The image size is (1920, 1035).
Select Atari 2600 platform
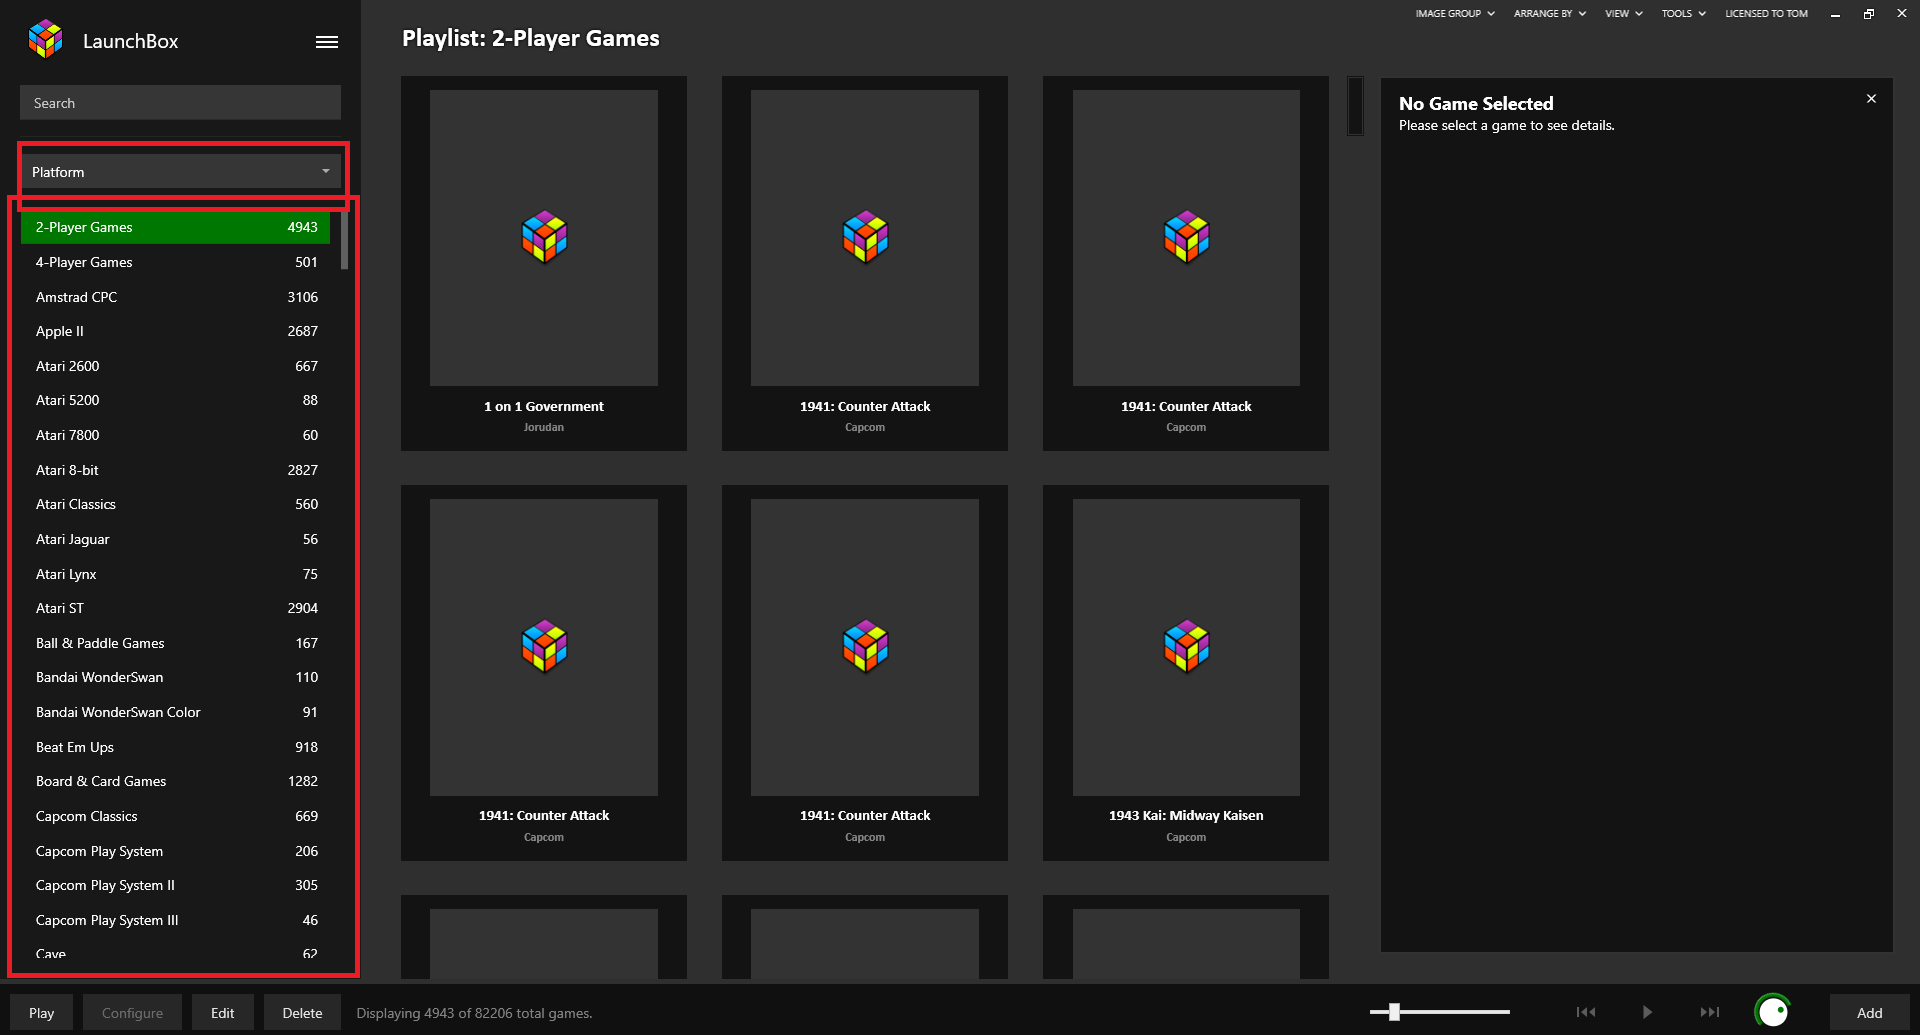pyautogui.click(x=175, y=366)
